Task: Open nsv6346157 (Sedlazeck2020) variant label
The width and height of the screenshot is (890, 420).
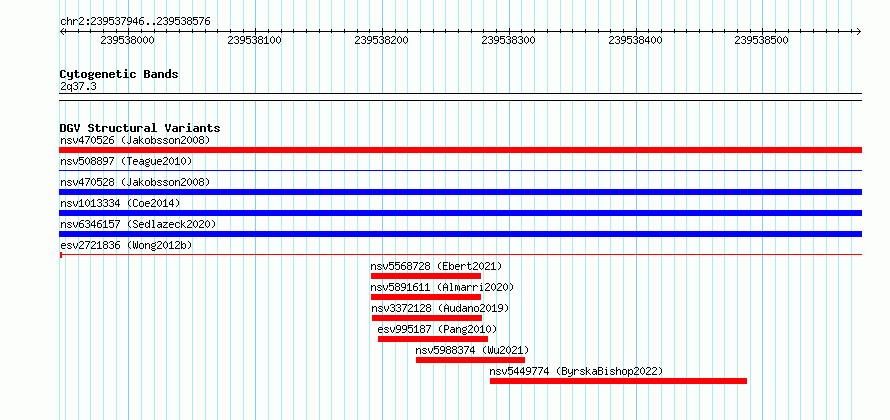Action: point(138,224)
